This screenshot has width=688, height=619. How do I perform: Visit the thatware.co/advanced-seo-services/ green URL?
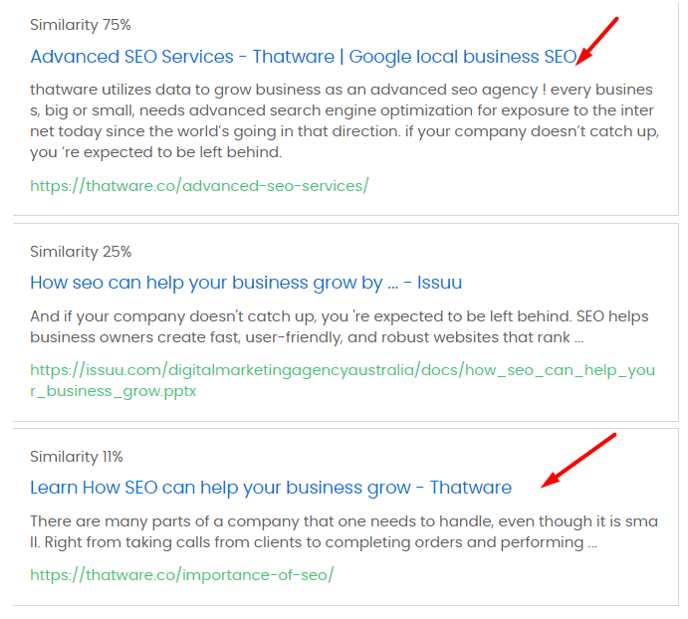[x=199, y=186]
